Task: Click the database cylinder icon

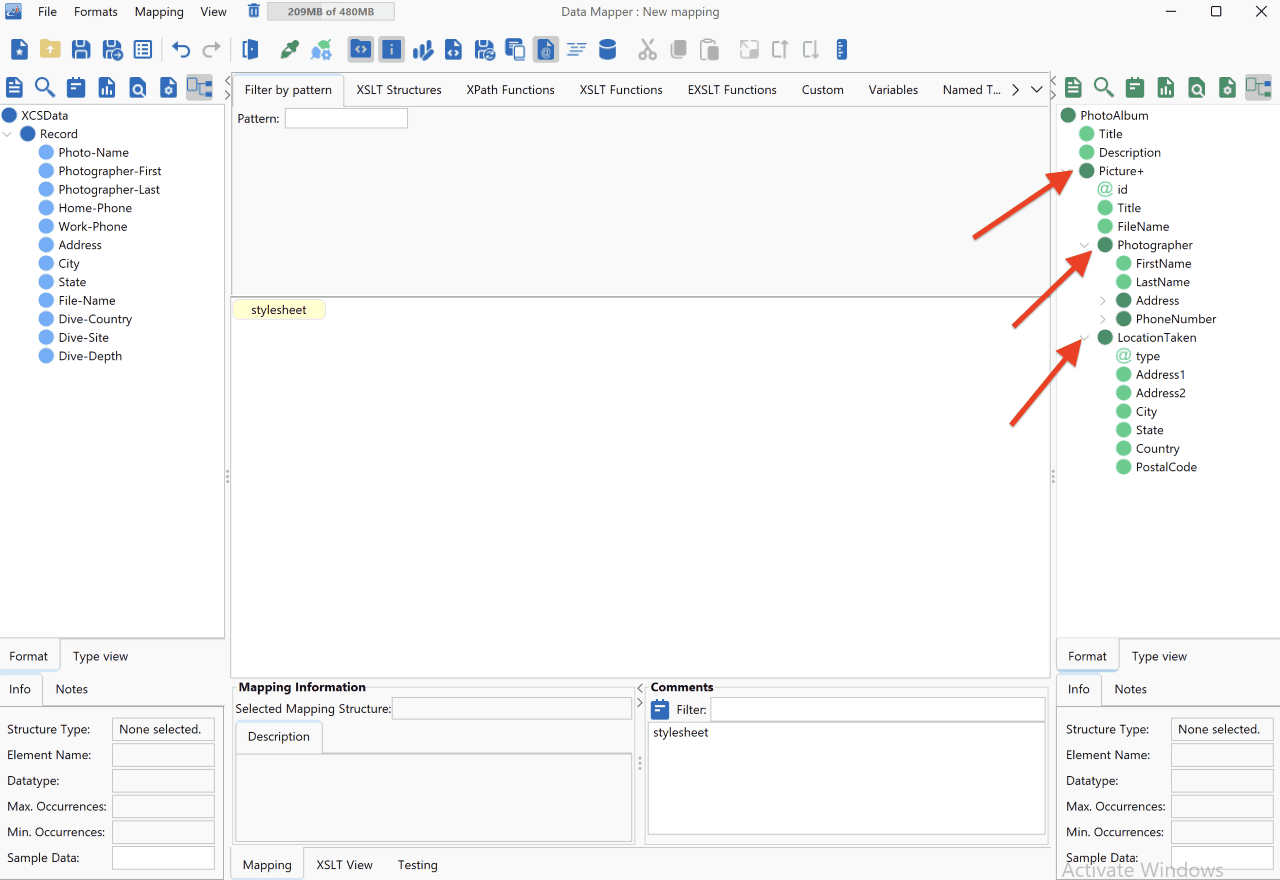Action: [607, 49]
